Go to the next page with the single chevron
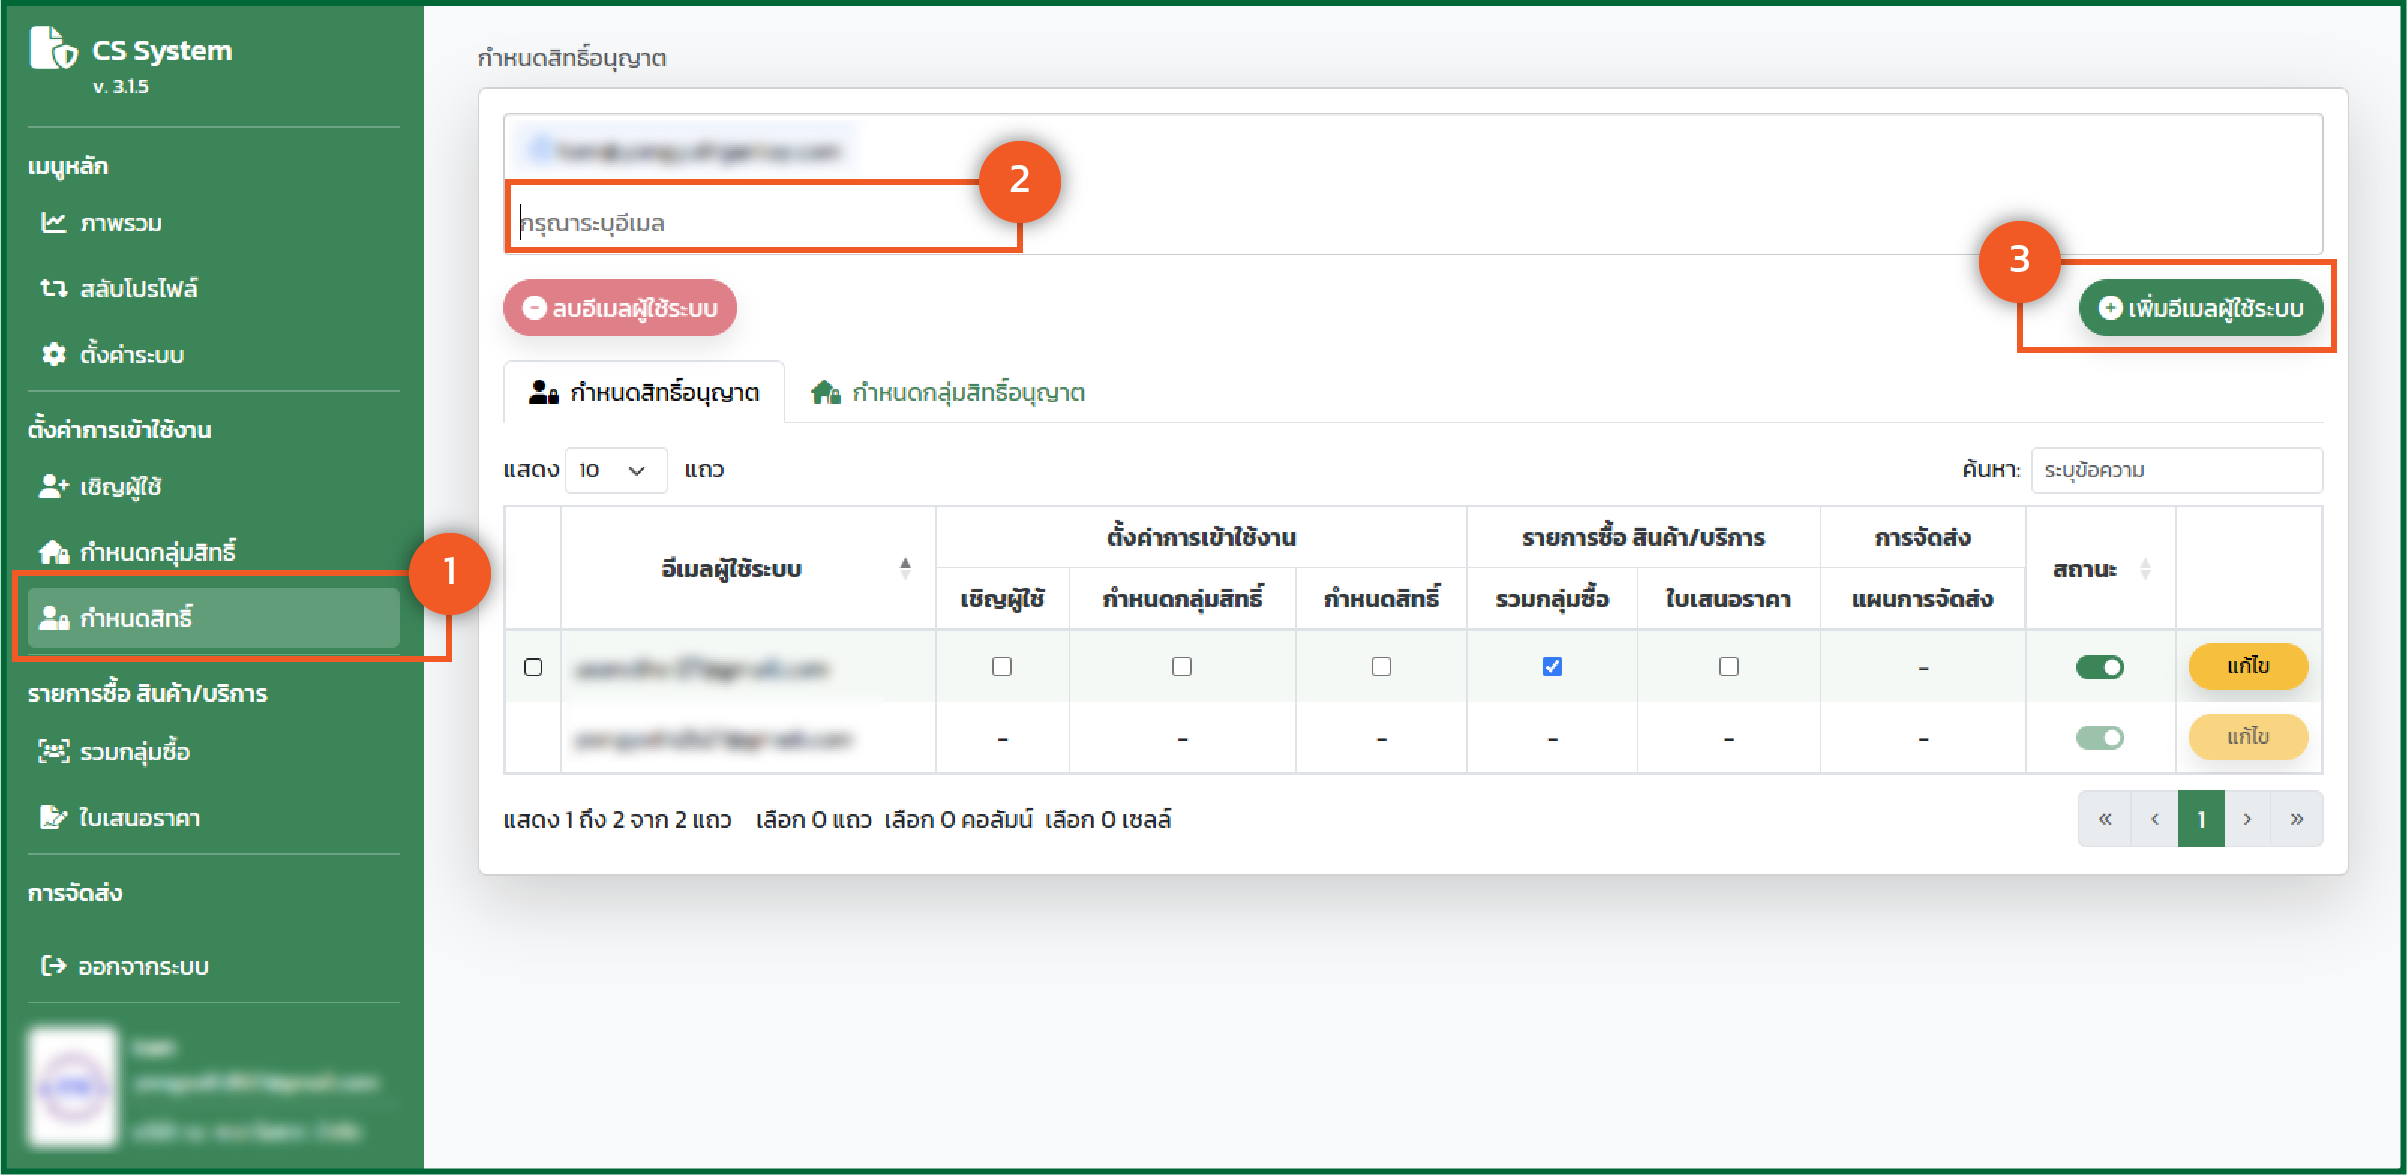 2247,819
